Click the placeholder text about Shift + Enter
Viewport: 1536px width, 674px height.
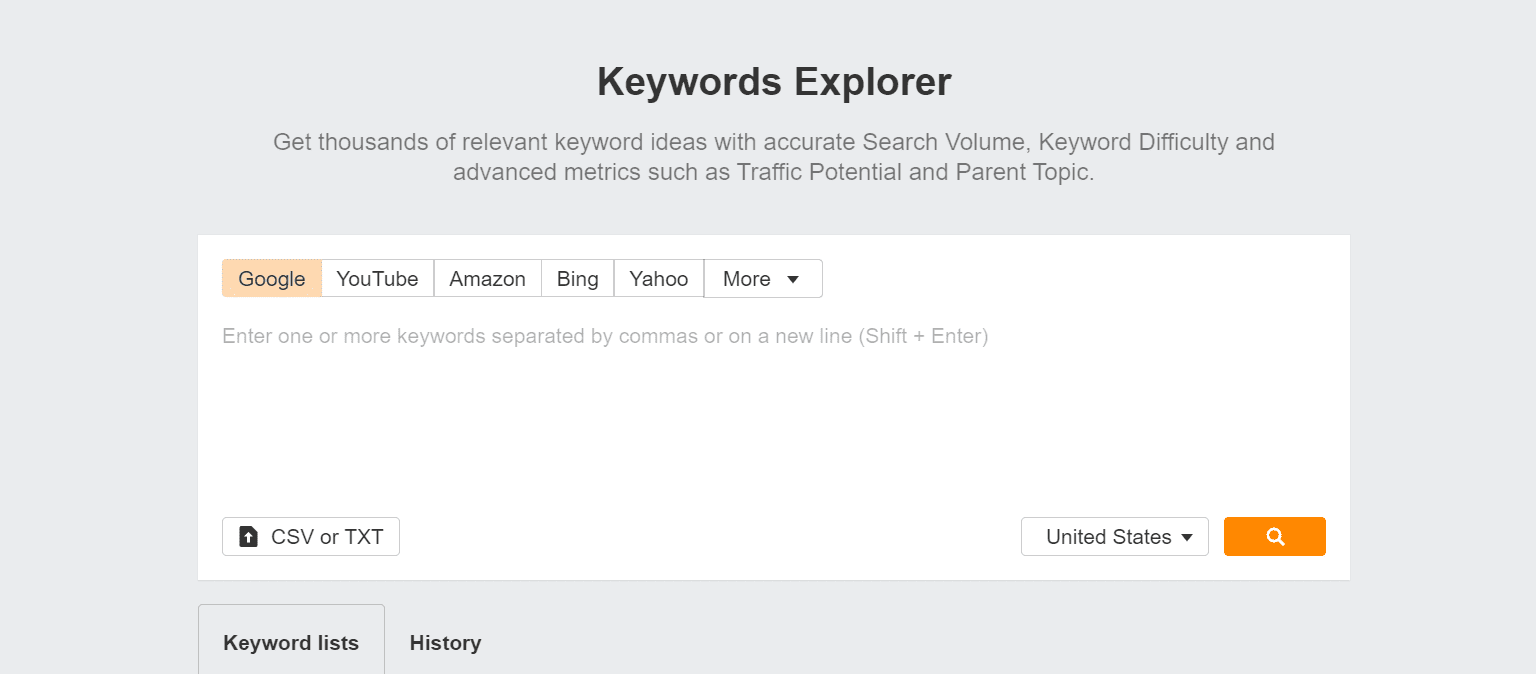point(605,336)
